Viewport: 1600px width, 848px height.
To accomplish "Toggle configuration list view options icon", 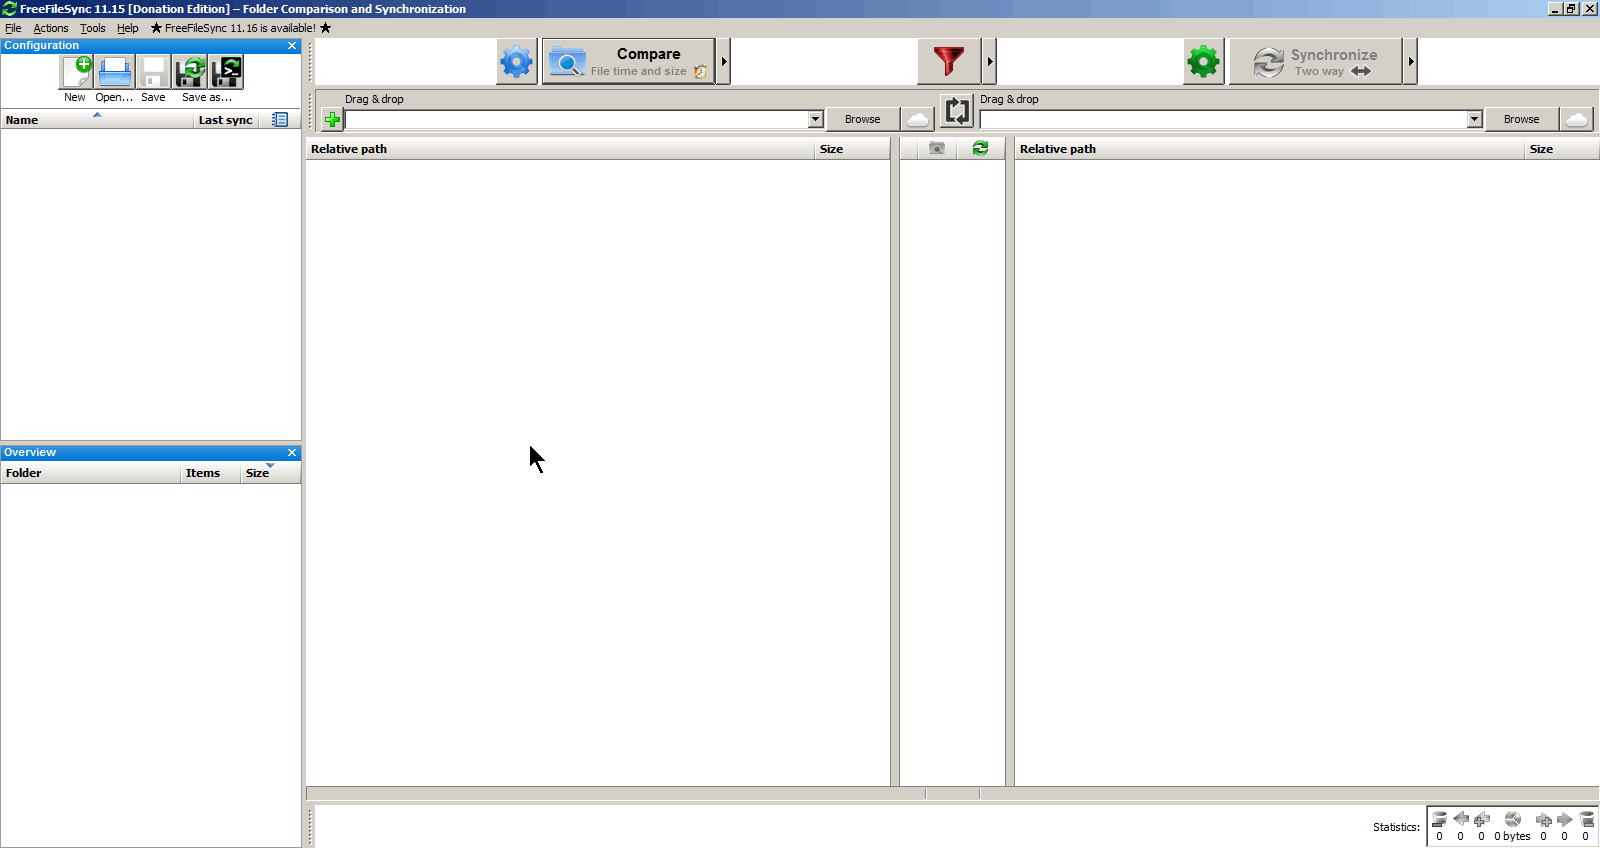I will click(x=280, y=120).
